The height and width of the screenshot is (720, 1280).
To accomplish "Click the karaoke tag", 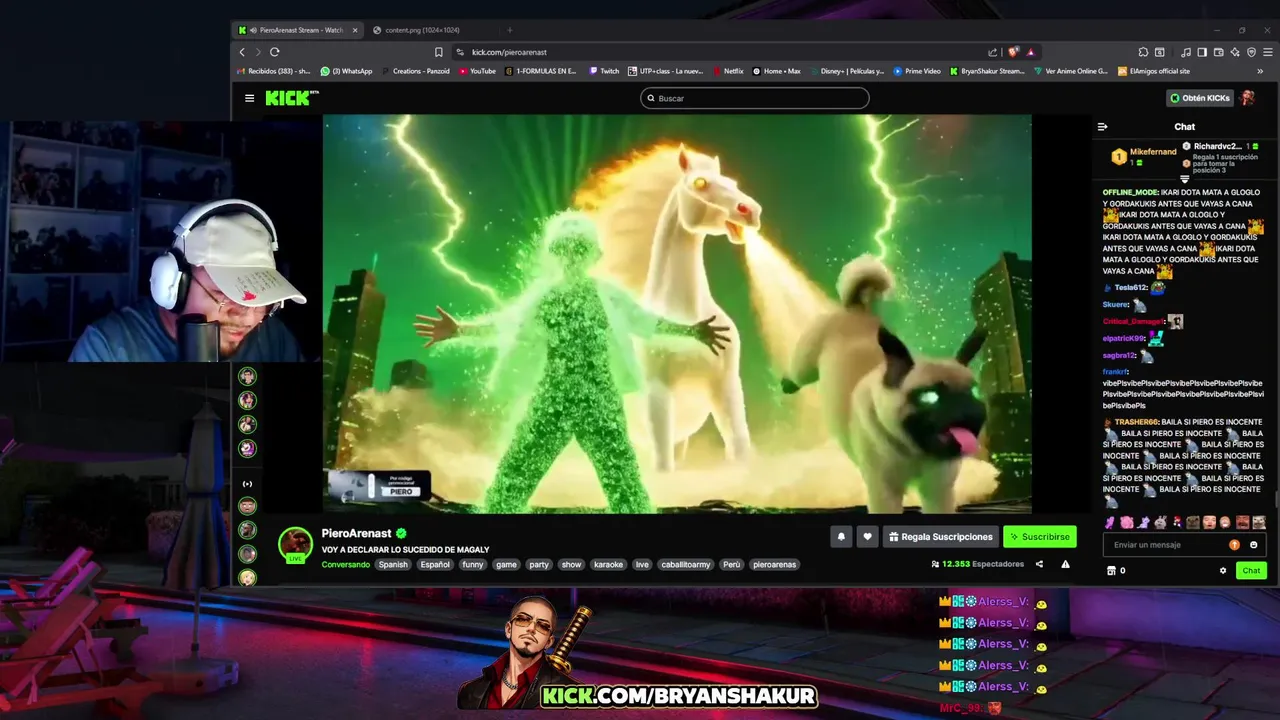I will 608,565.
